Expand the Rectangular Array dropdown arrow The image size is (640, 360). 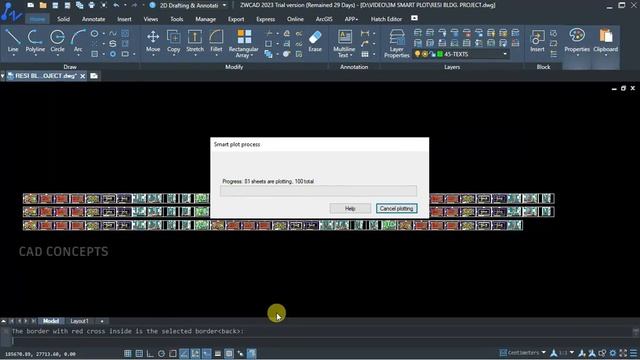(251, 56)
